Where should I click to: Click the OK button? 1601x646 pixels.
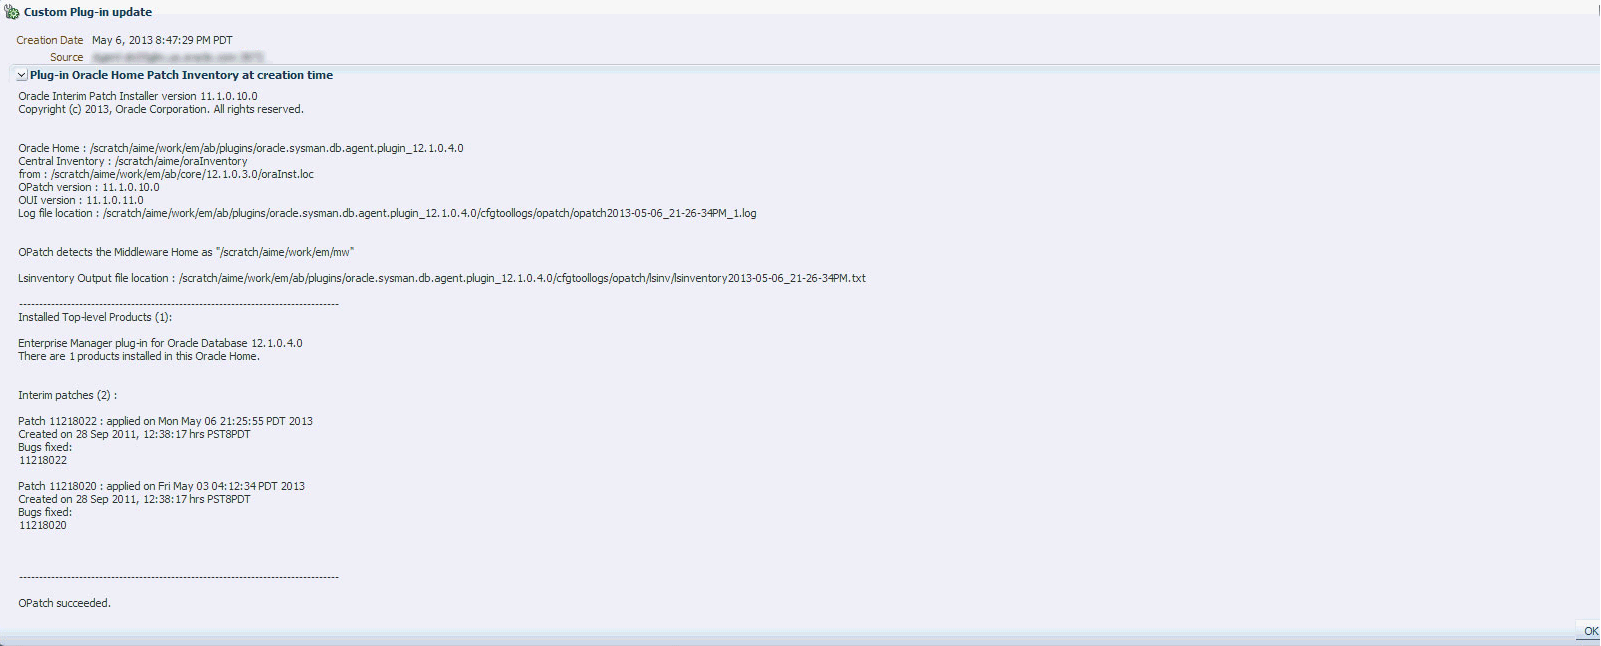pyautogui.click(x=1590, y=631)
